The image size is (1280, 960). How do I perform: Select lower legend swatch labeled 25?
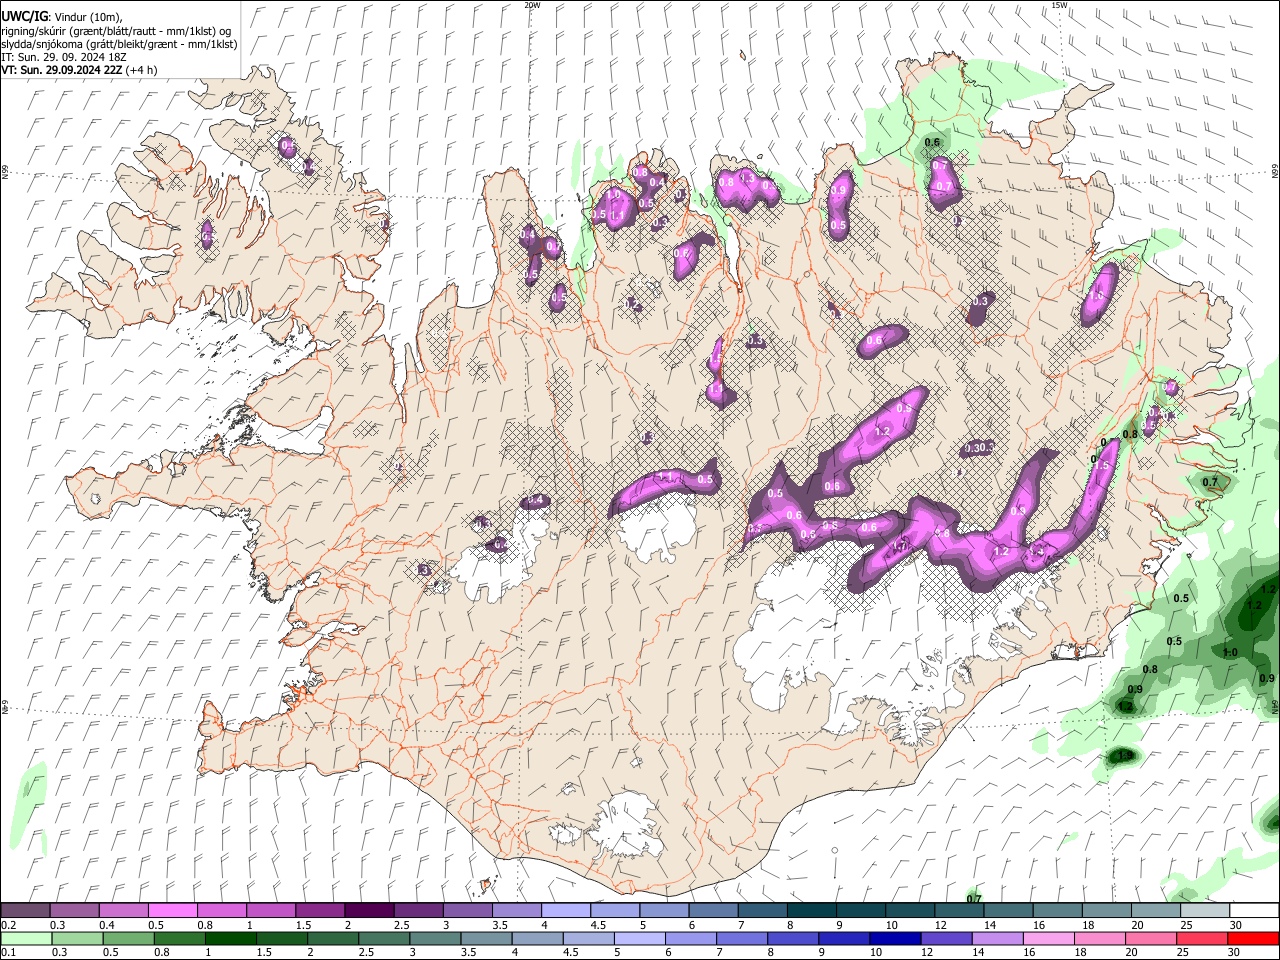(x=1202, y=938)
